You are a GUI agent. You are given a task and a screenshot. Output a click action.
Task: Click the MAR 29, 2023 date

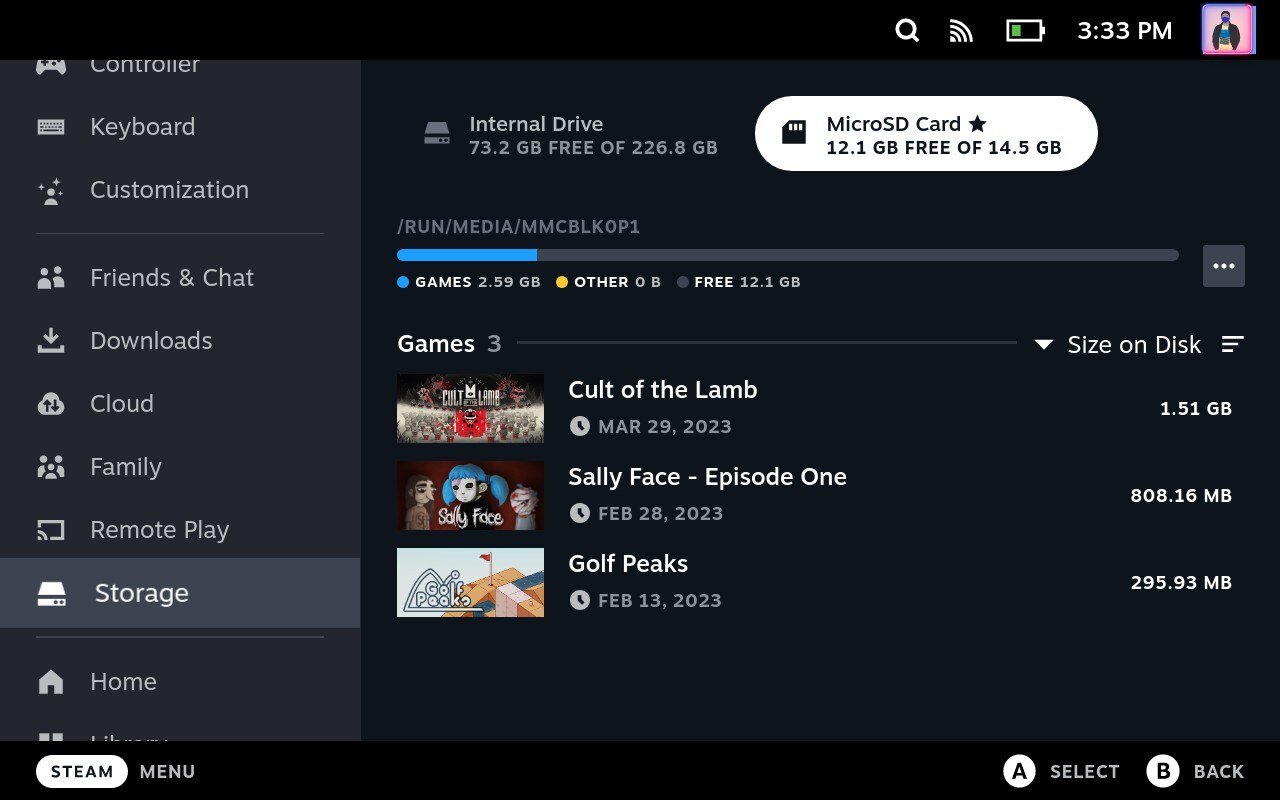665,427
